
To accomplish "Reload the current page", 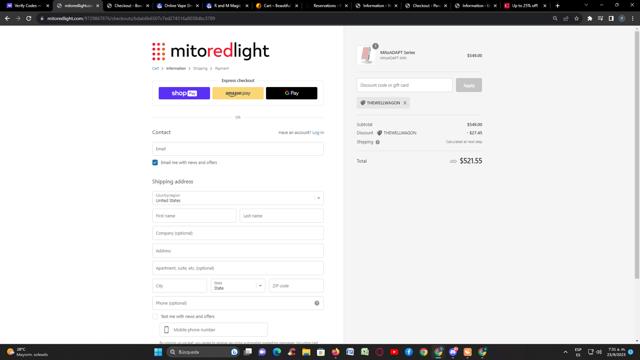I will (29, 18).
